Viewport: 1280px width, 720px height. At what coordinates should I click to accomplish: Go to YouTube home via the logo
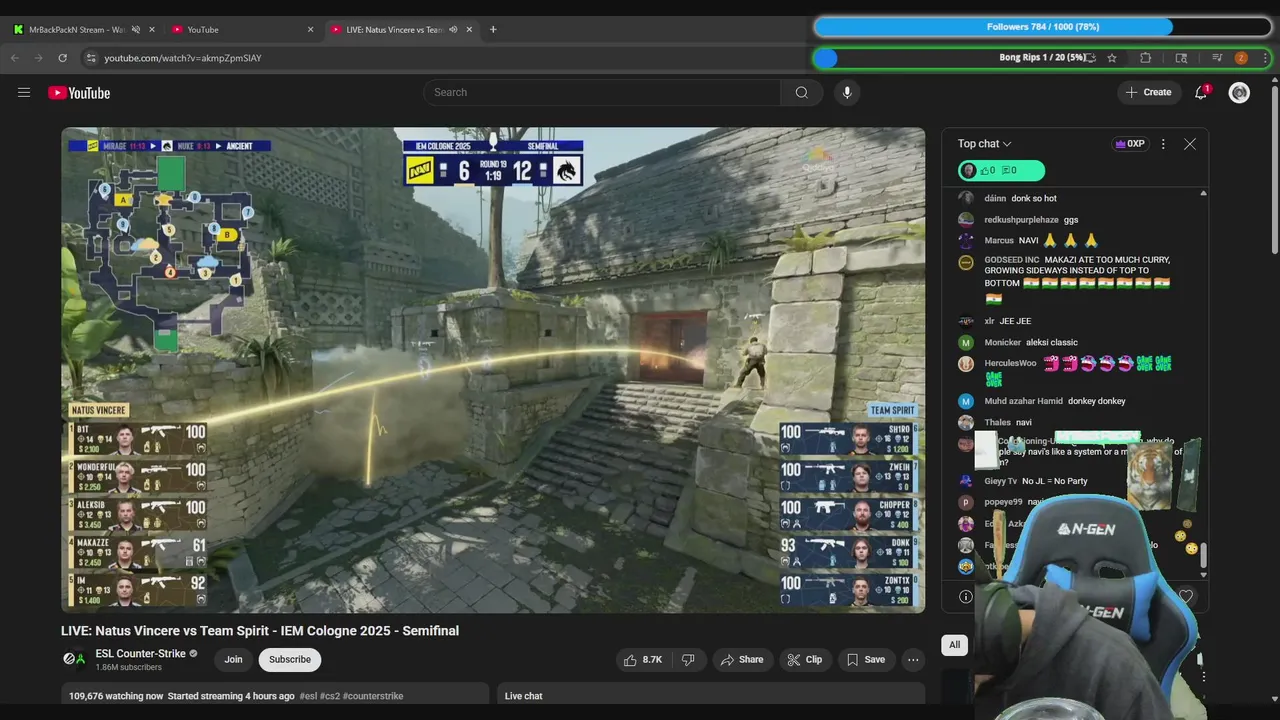pos(79,93)
